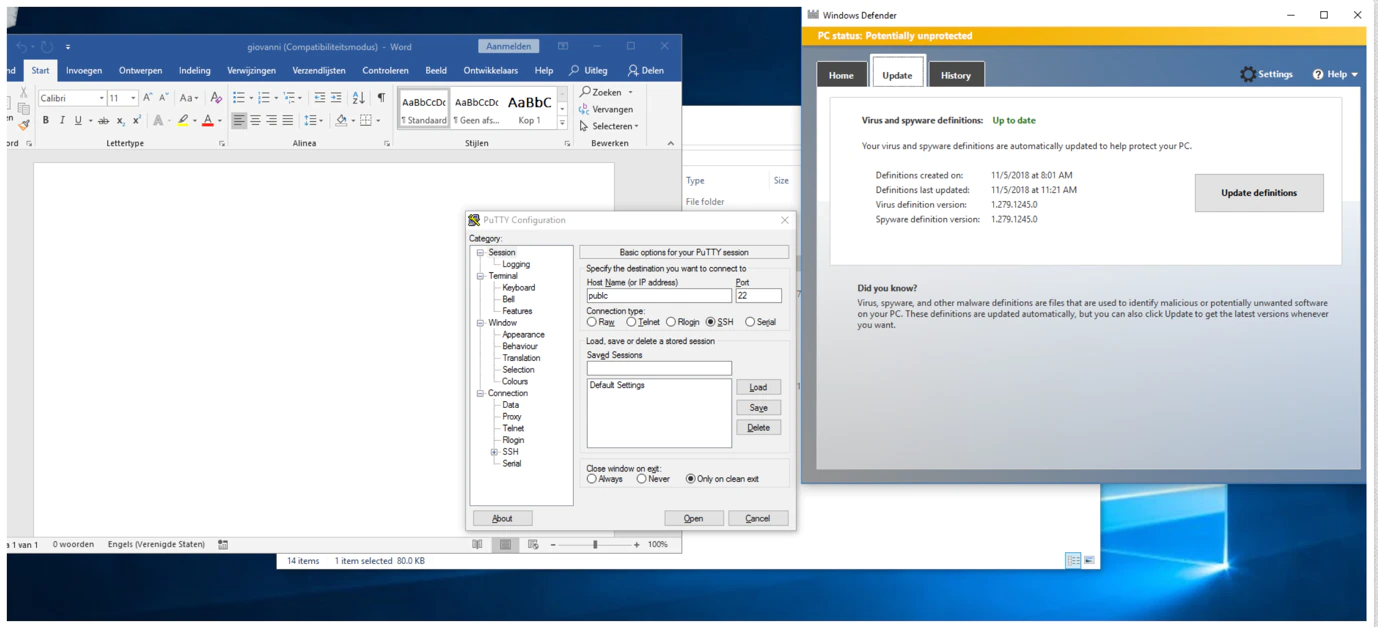Select the Raw connection type
Viewport: 1378px width, 627px height.
click(x=592, y=322)
